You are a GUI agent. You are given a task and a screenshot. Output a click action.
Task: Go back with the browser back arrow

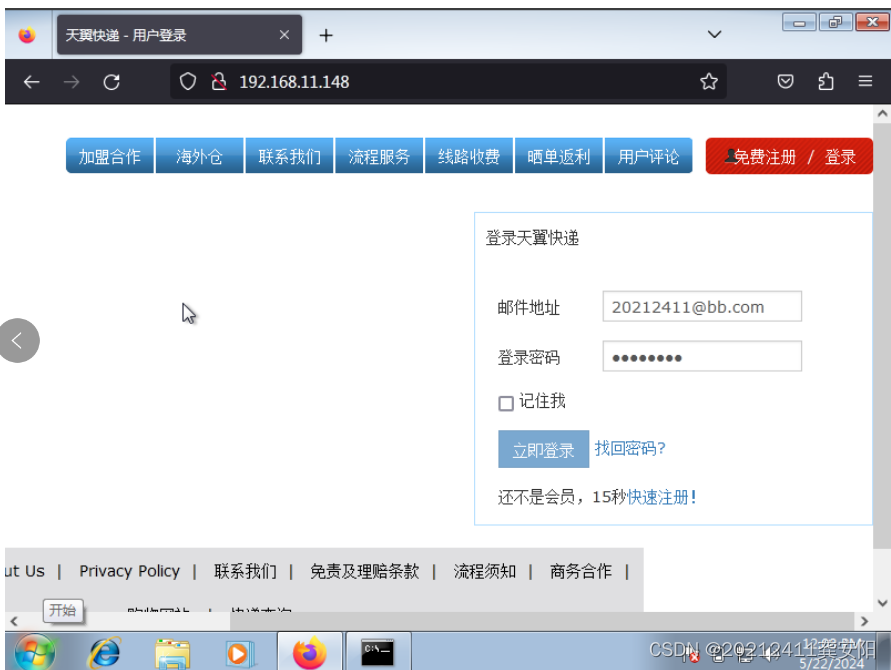(31, 82)
